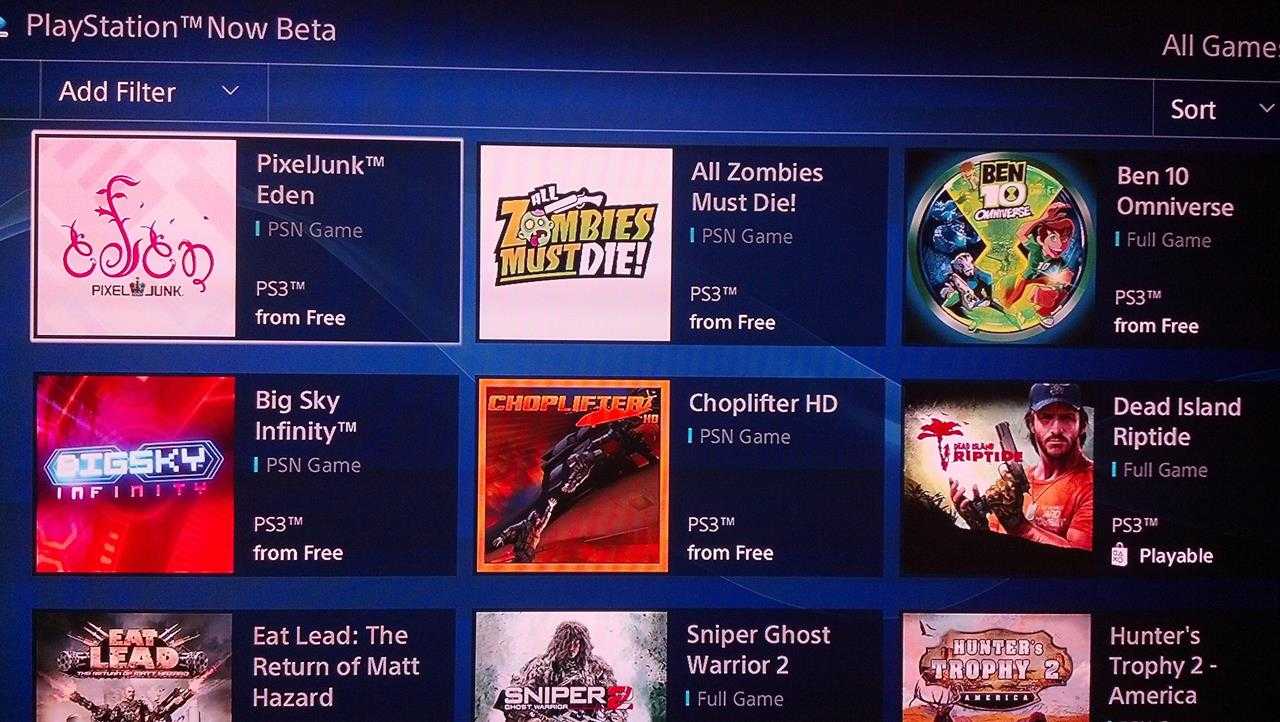Expand the Add Filter dropdown
Viewport: 1280px width, 722px height.
click(154, 92)
